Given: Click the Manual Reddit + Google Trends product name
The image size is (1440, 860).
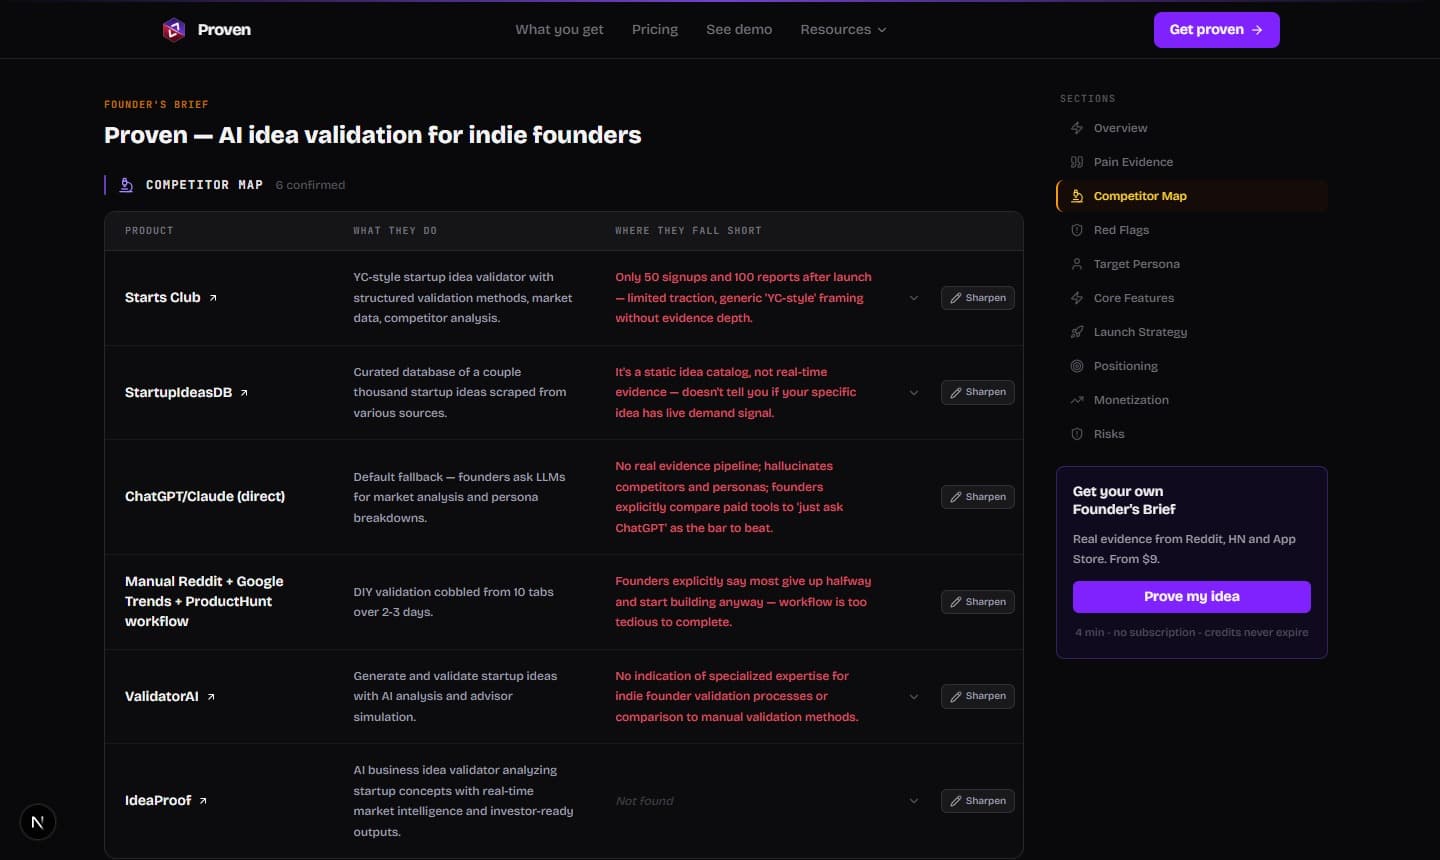Looking at the screenshot, I should [x=204, y=602].
